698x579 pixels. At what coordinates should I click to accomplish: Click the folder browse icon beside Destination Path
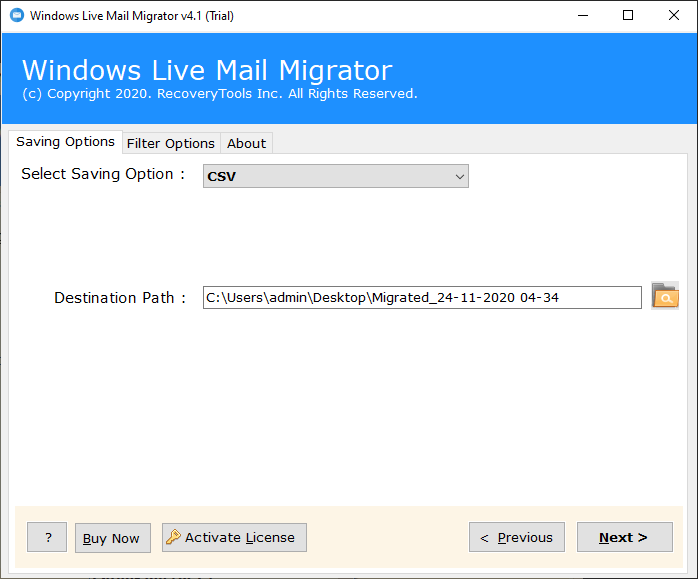665,296
